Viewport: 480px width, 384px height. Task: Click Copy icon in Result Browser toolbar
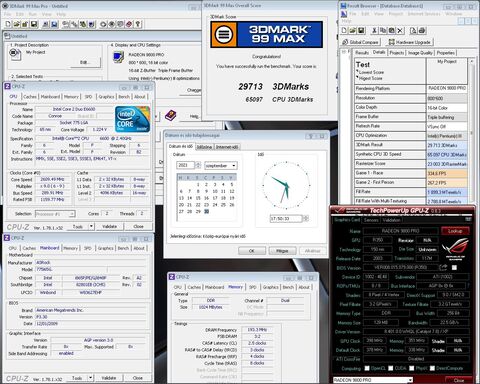[383, 31]
